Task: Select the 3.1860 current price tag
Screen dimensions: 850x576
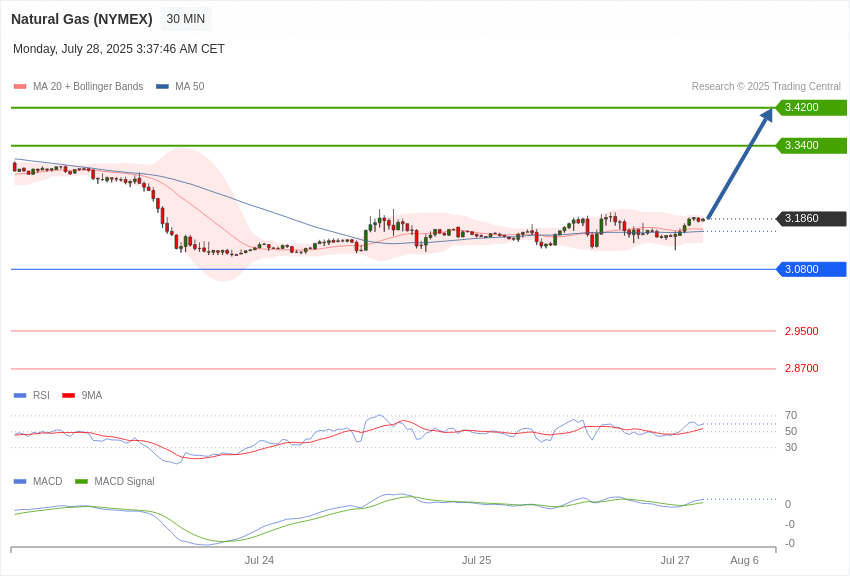Action: point(812,218)
